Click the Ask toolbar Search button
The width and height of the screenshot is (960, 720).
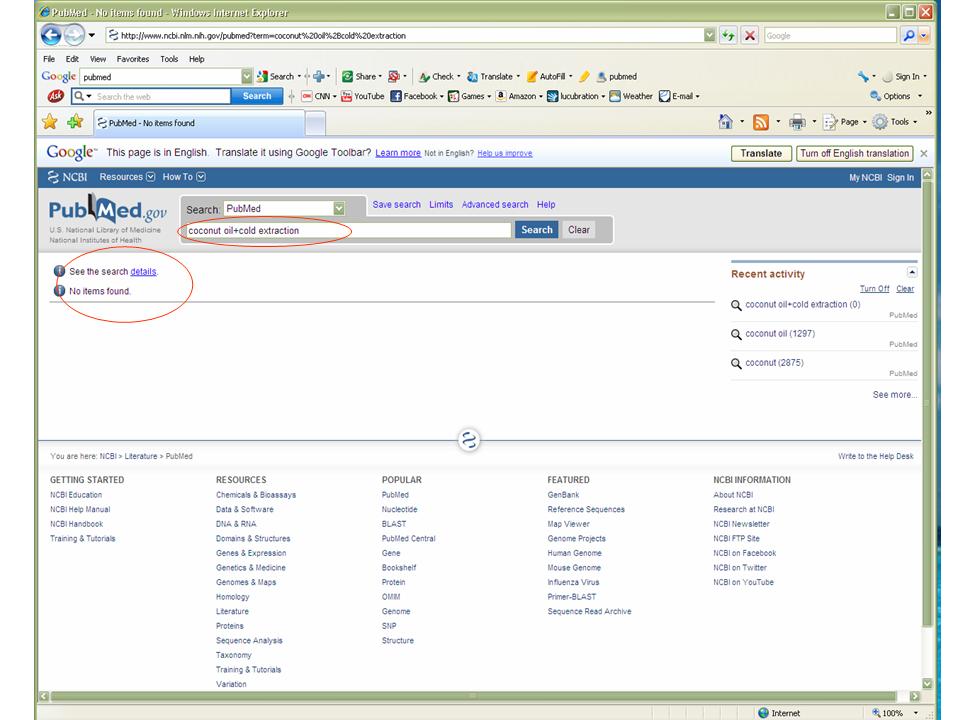[x=257, y=96]
